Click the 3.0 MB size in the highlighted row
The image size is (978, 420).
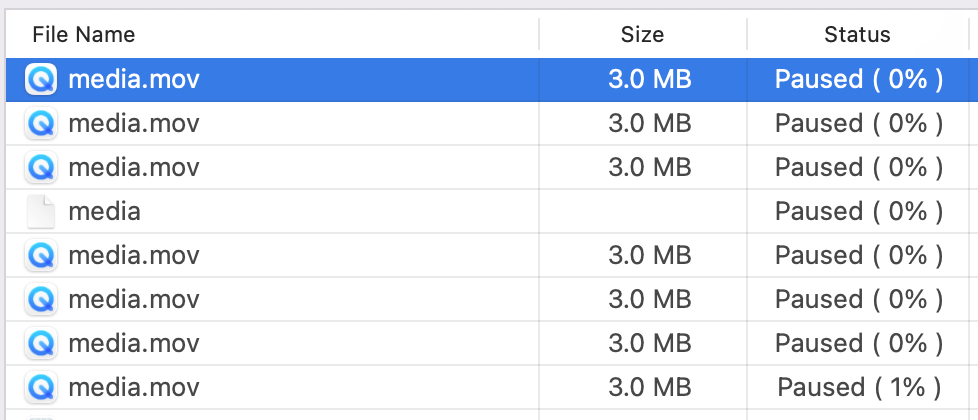coord(650,80)
